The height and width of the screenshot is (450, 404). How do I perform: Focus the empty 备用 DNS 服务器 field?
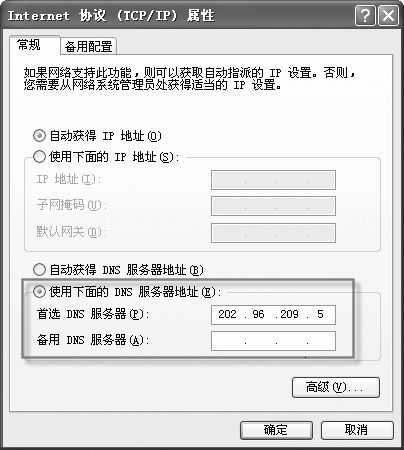pos(273,341)
